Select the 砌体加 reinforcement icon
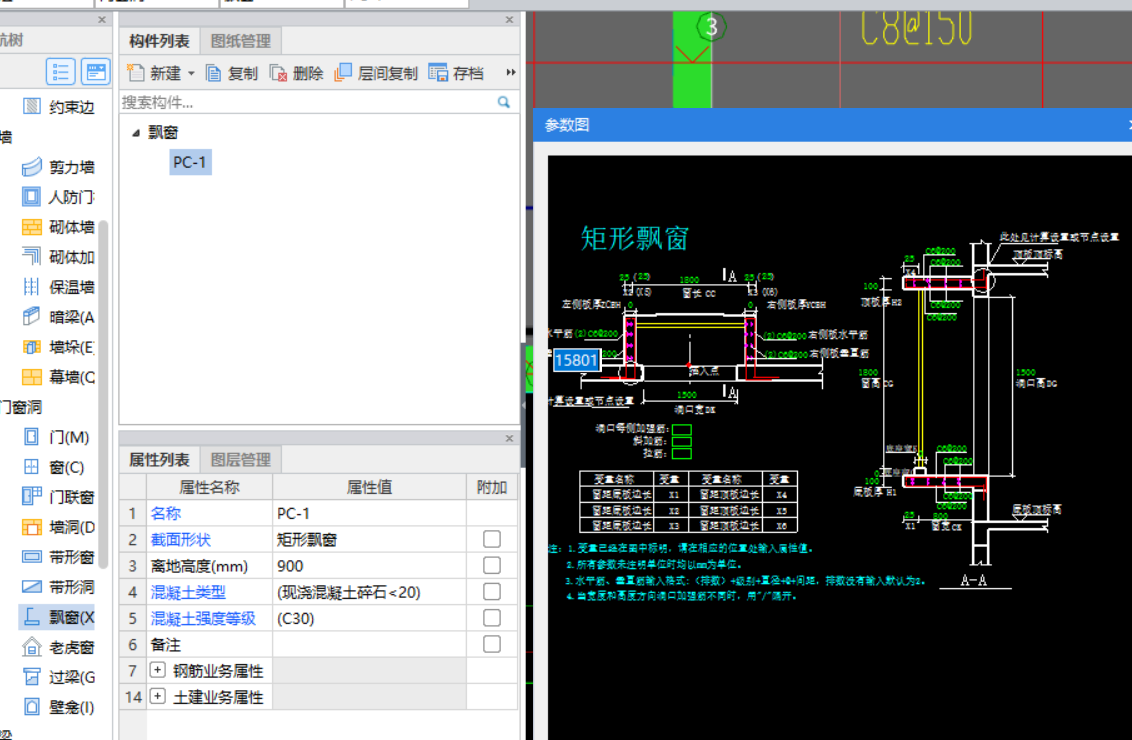Image resolution: width=1132 pixels, height=740 pixels. click(x=31, y=257)
